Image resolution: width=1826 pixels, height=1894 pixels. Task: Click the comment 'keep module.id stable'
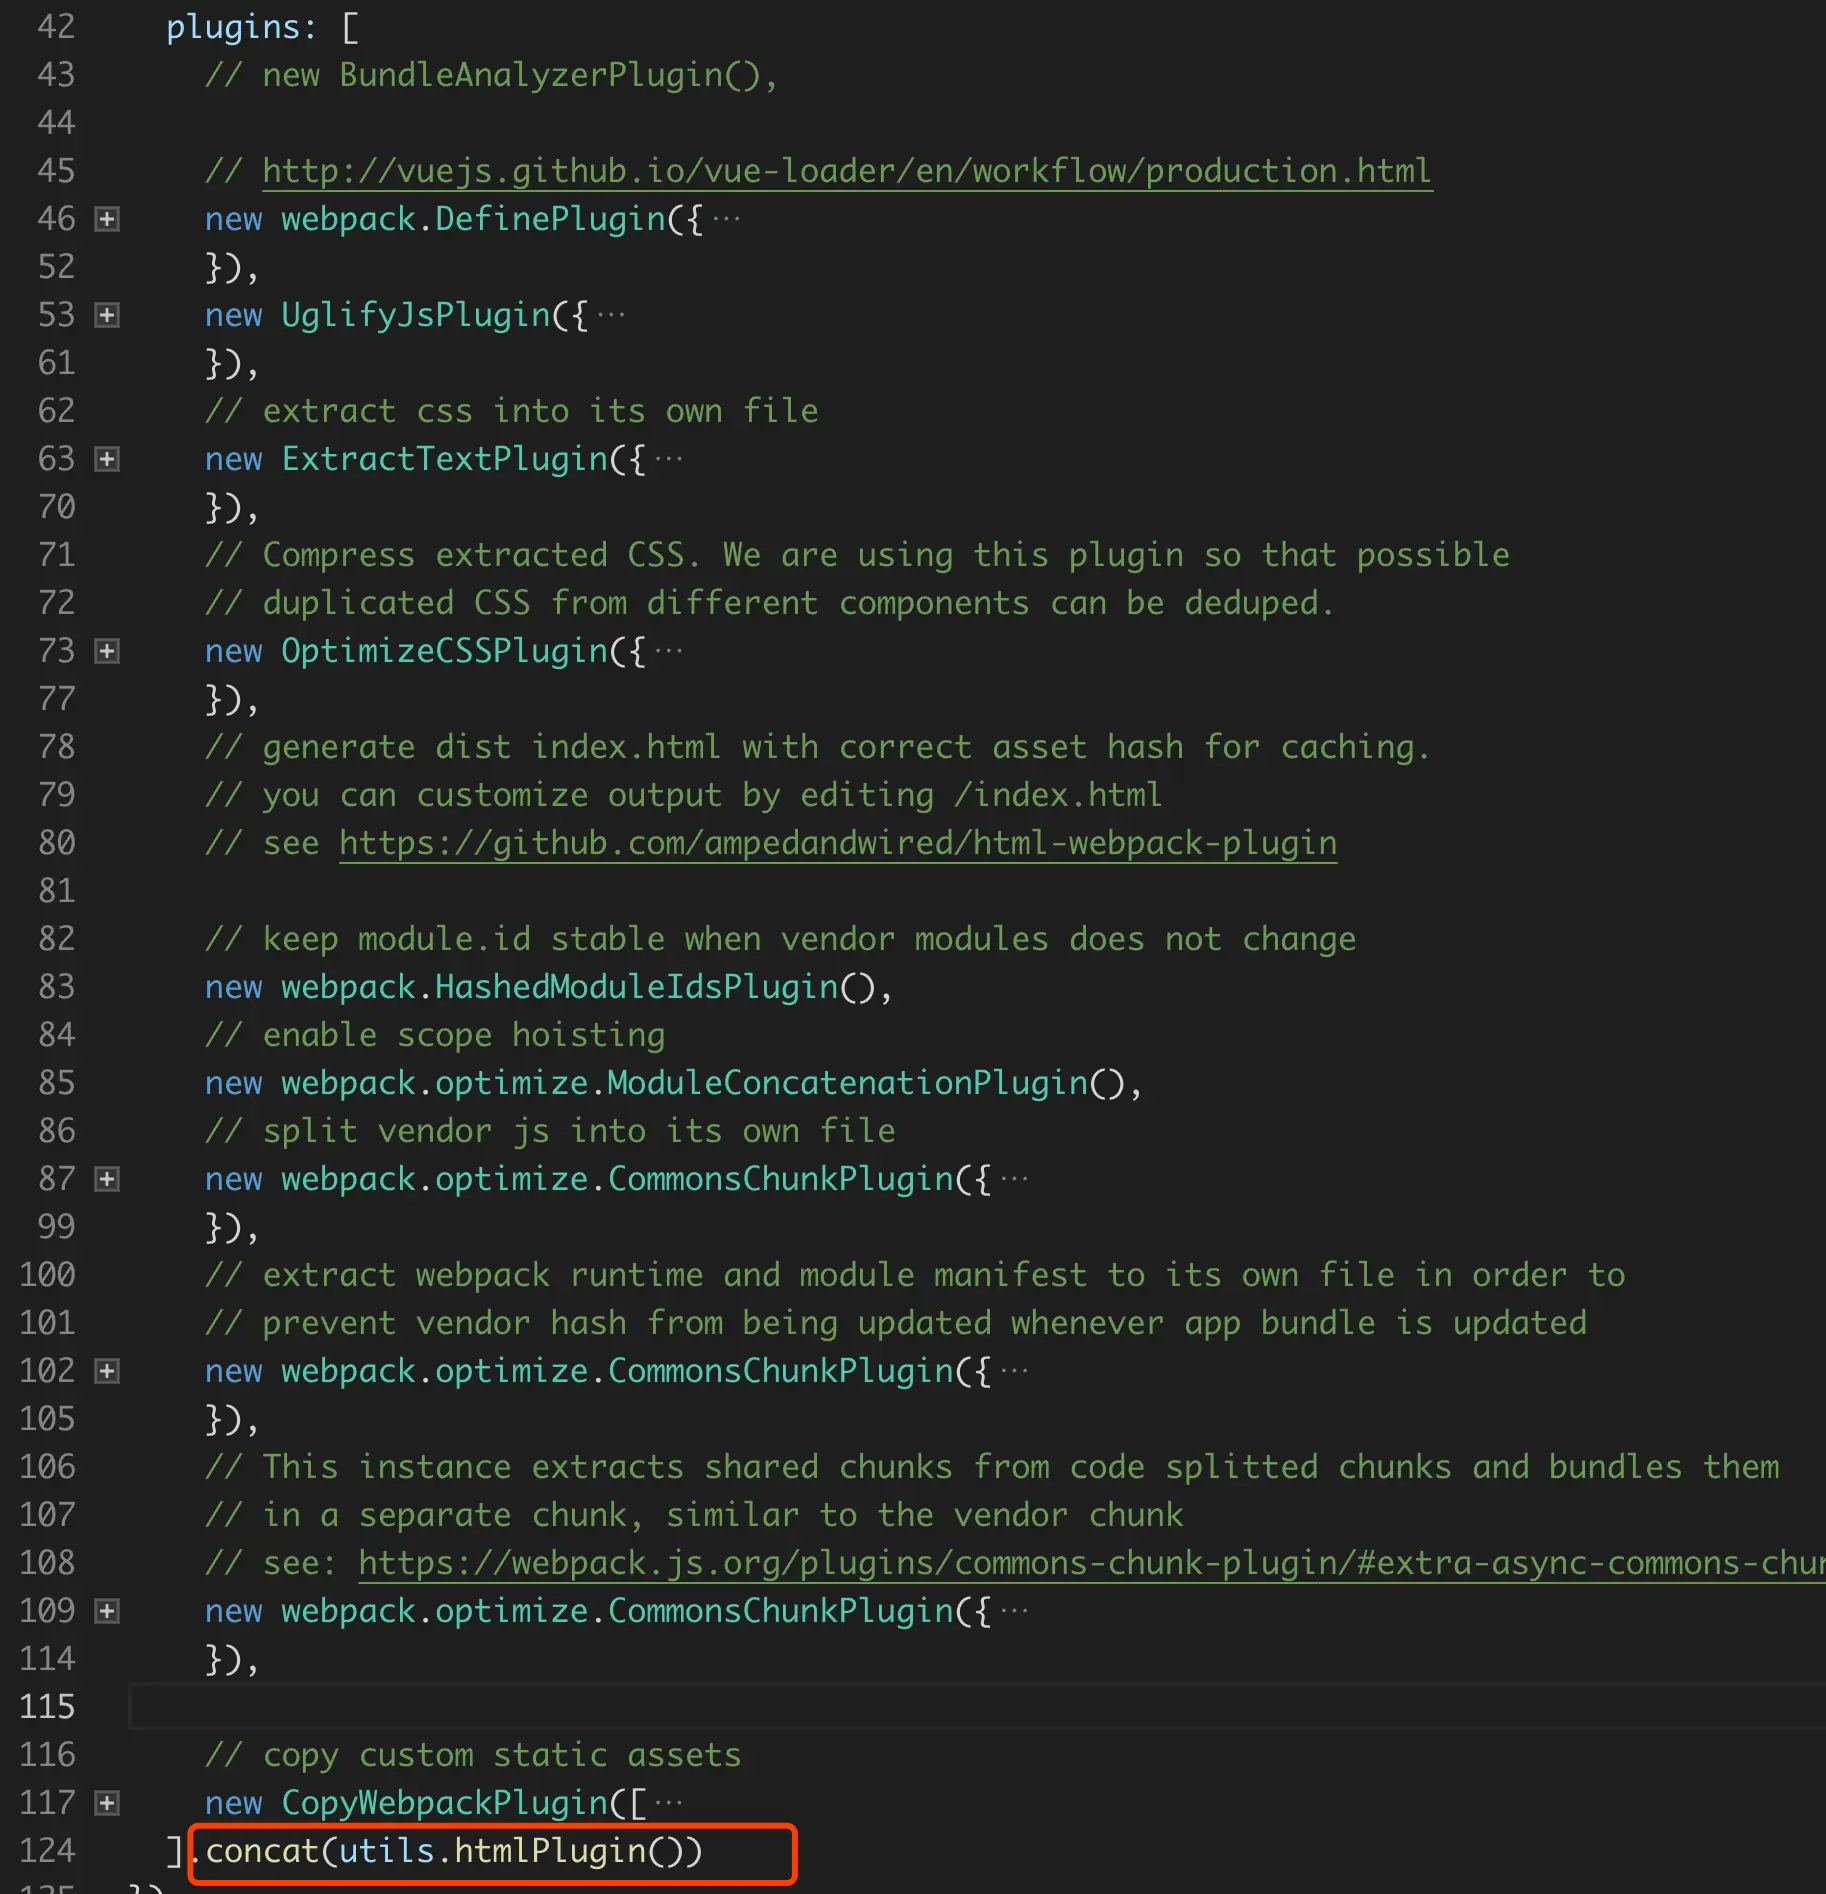(x=780, y=939)
